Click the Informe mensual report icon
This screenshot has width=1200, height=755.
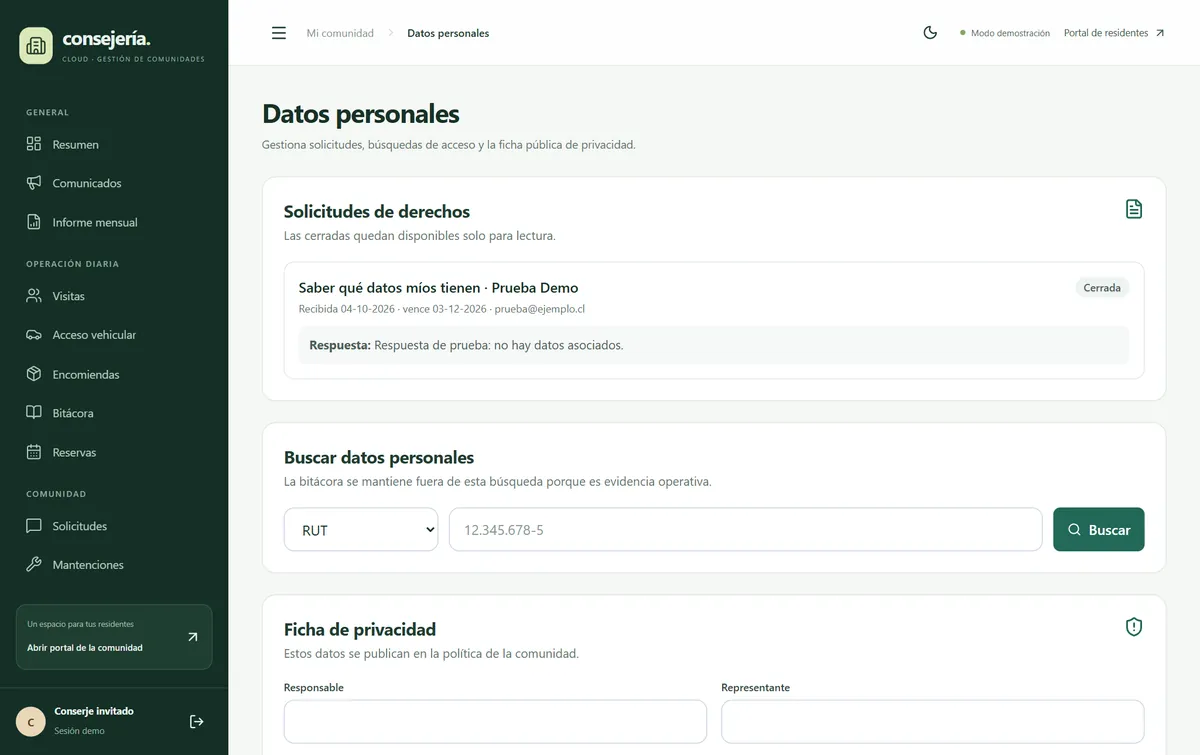coord(34,222)
